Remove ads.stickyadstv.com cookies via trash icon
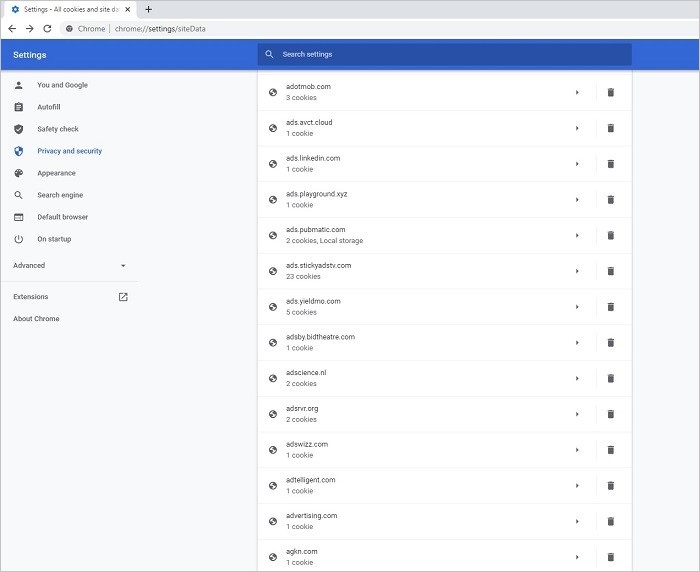The width and height of the screenshot is (700, 572). (611, 271)
